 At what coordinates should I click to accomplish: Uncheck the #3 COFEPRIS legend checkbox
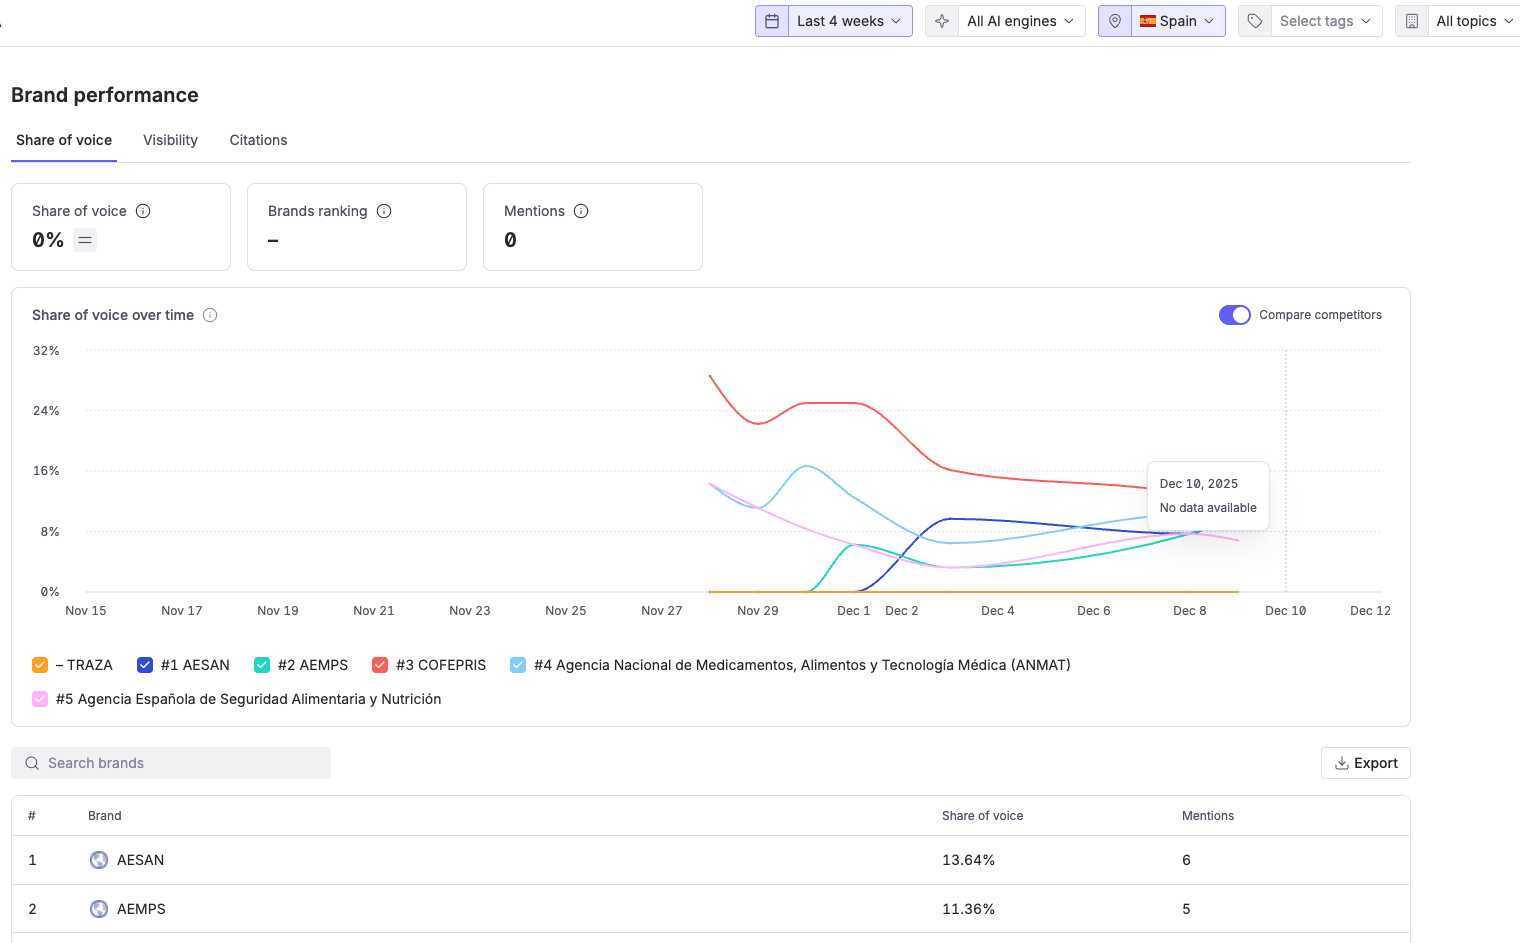(380, 665)
